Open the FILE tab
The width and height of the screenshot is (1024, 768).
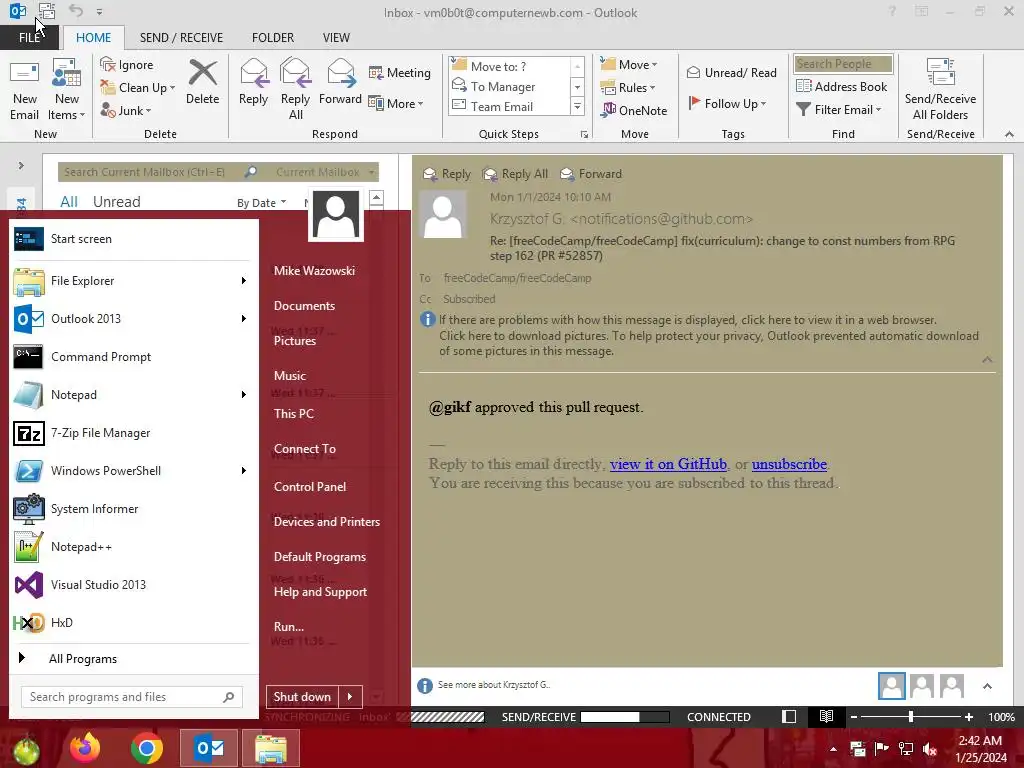(x=29, y=37)
